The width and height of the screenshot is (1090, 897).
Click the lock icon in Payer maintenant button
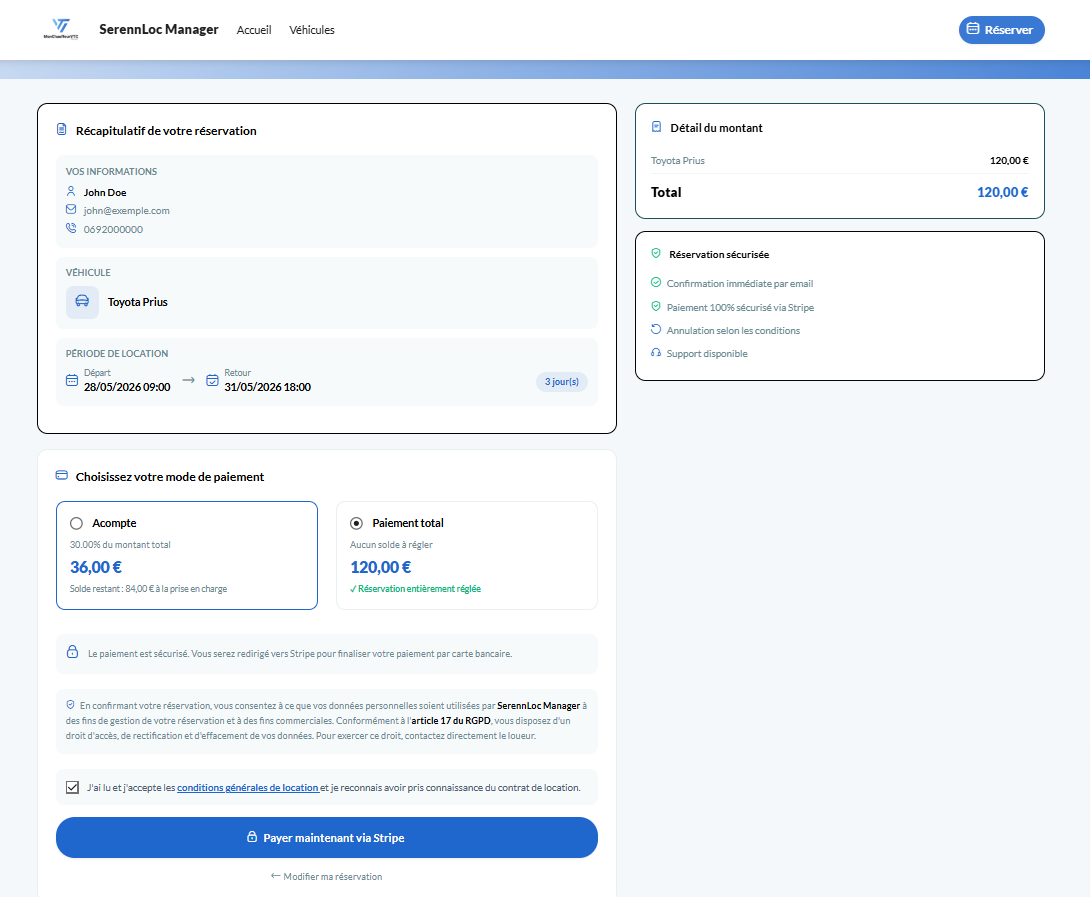pyautogui.click(x=252, y=837)
